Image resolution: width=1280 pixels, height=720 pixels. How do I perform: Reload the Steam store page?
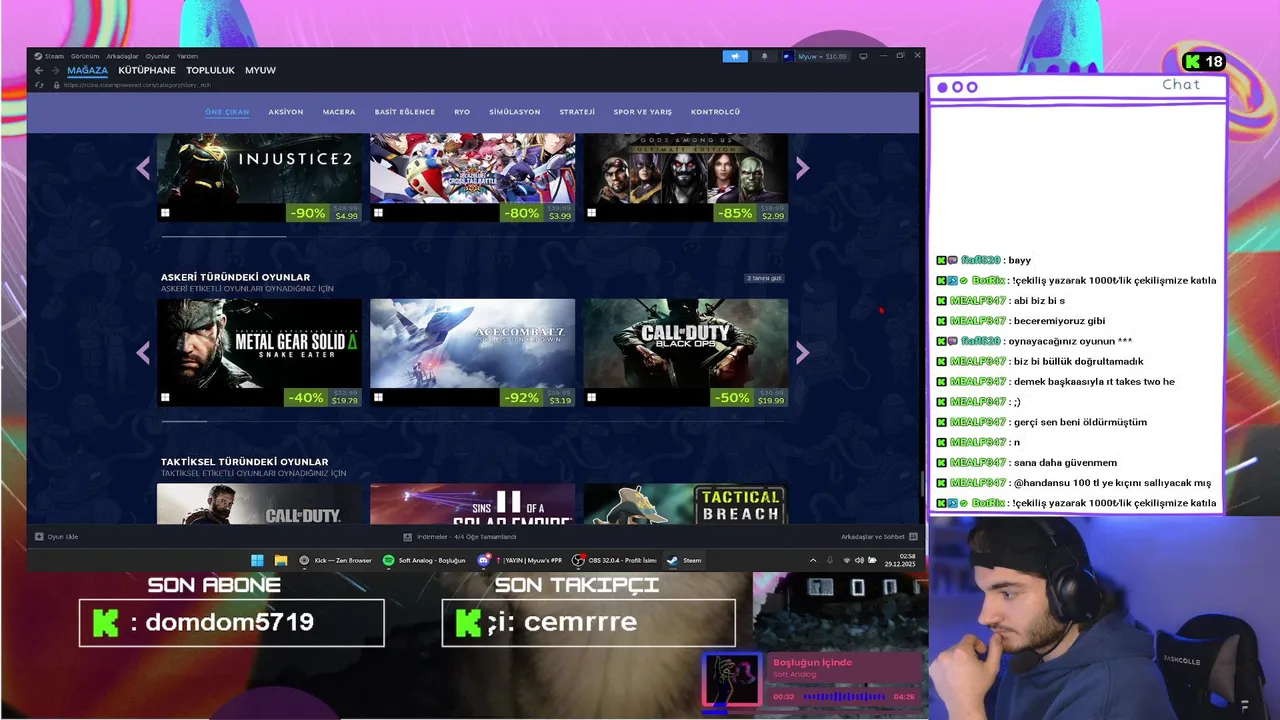(x=39, y=85)
